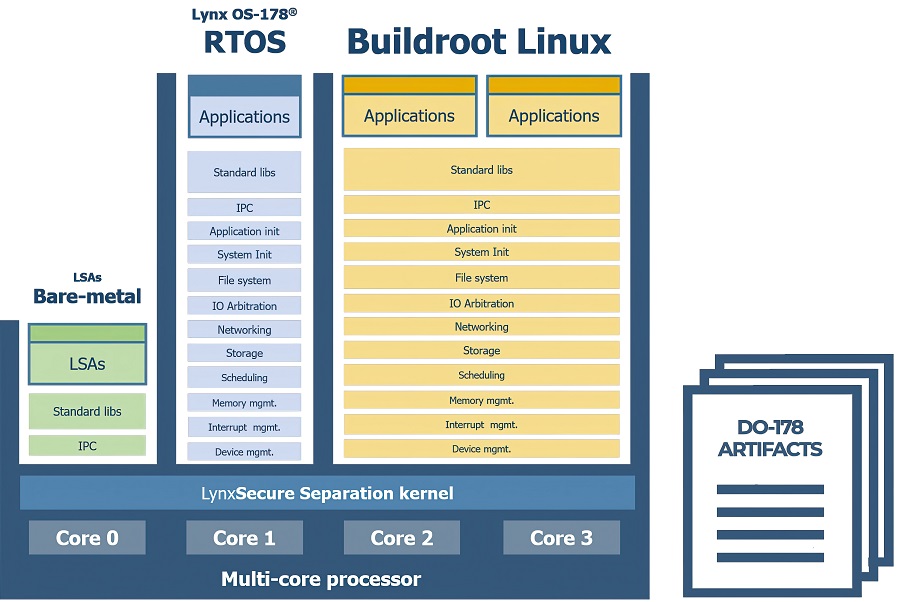Select Device mgmt. in the RTOS column
Image resolution: width=900 pixels, height=602 pixels.
click(x=244, y=452)
